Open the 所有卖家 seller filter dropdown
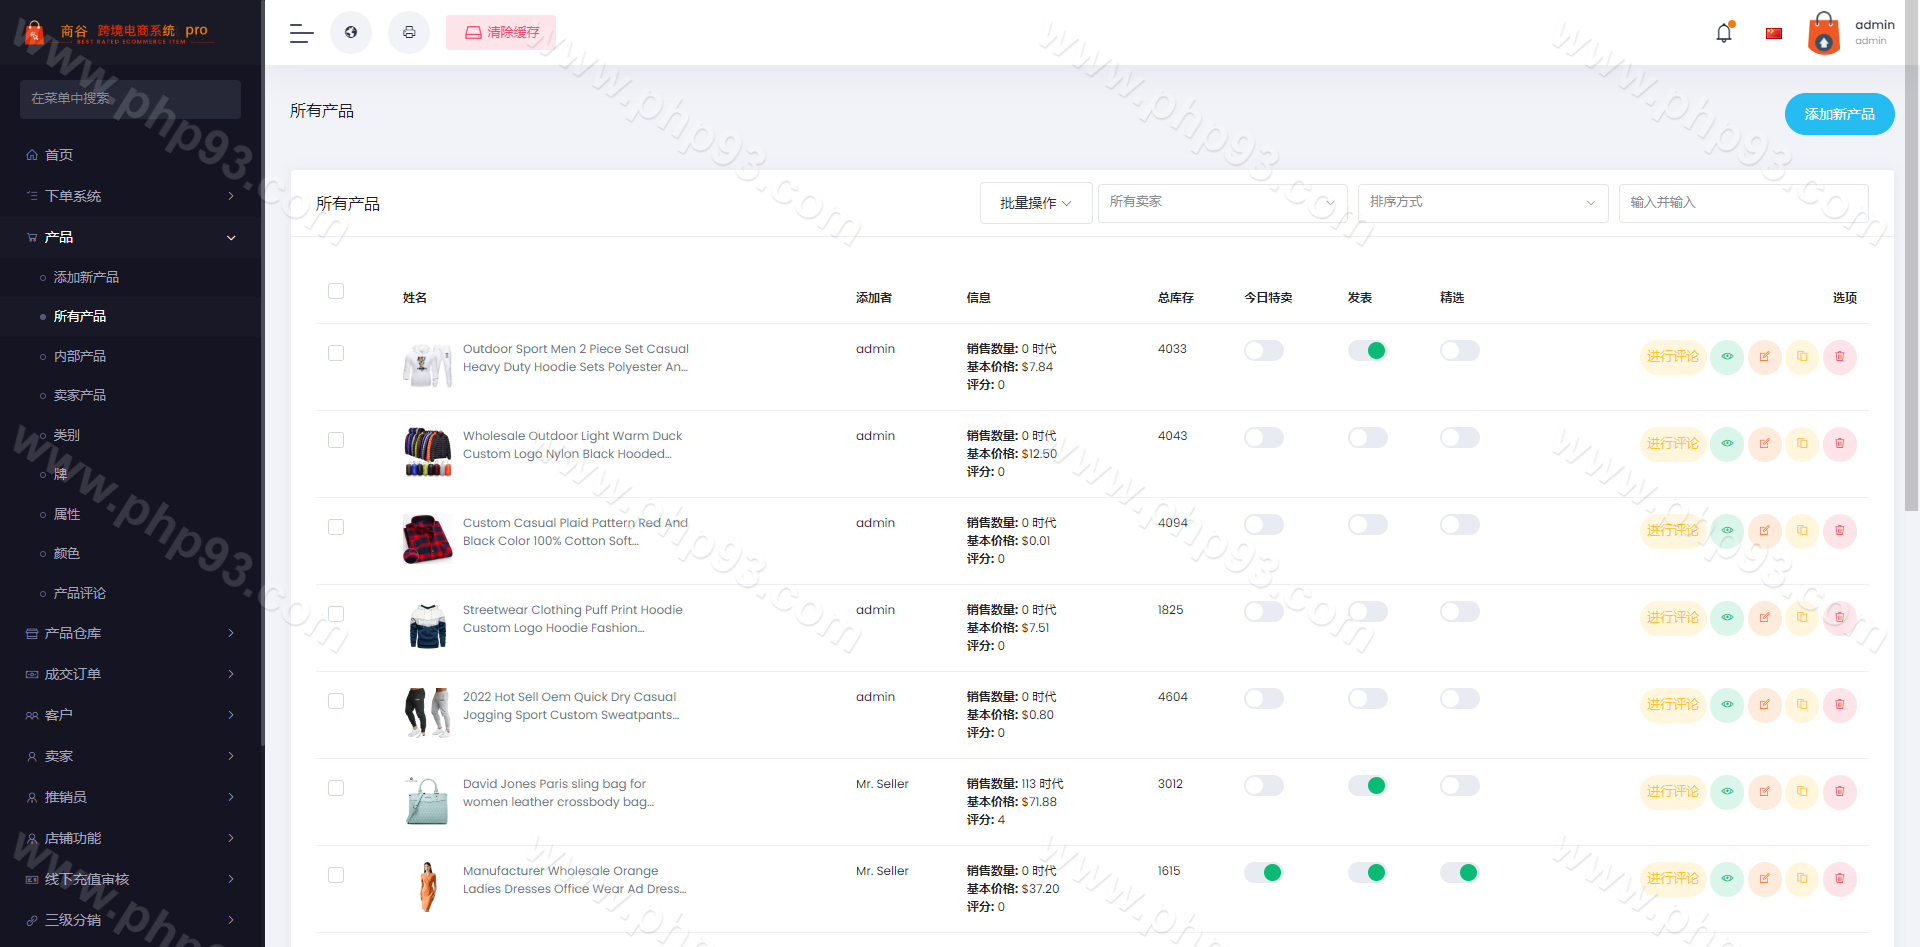Image resolution: width=1920 pixels, height=947 pixels. click(x=1221, y=203)
